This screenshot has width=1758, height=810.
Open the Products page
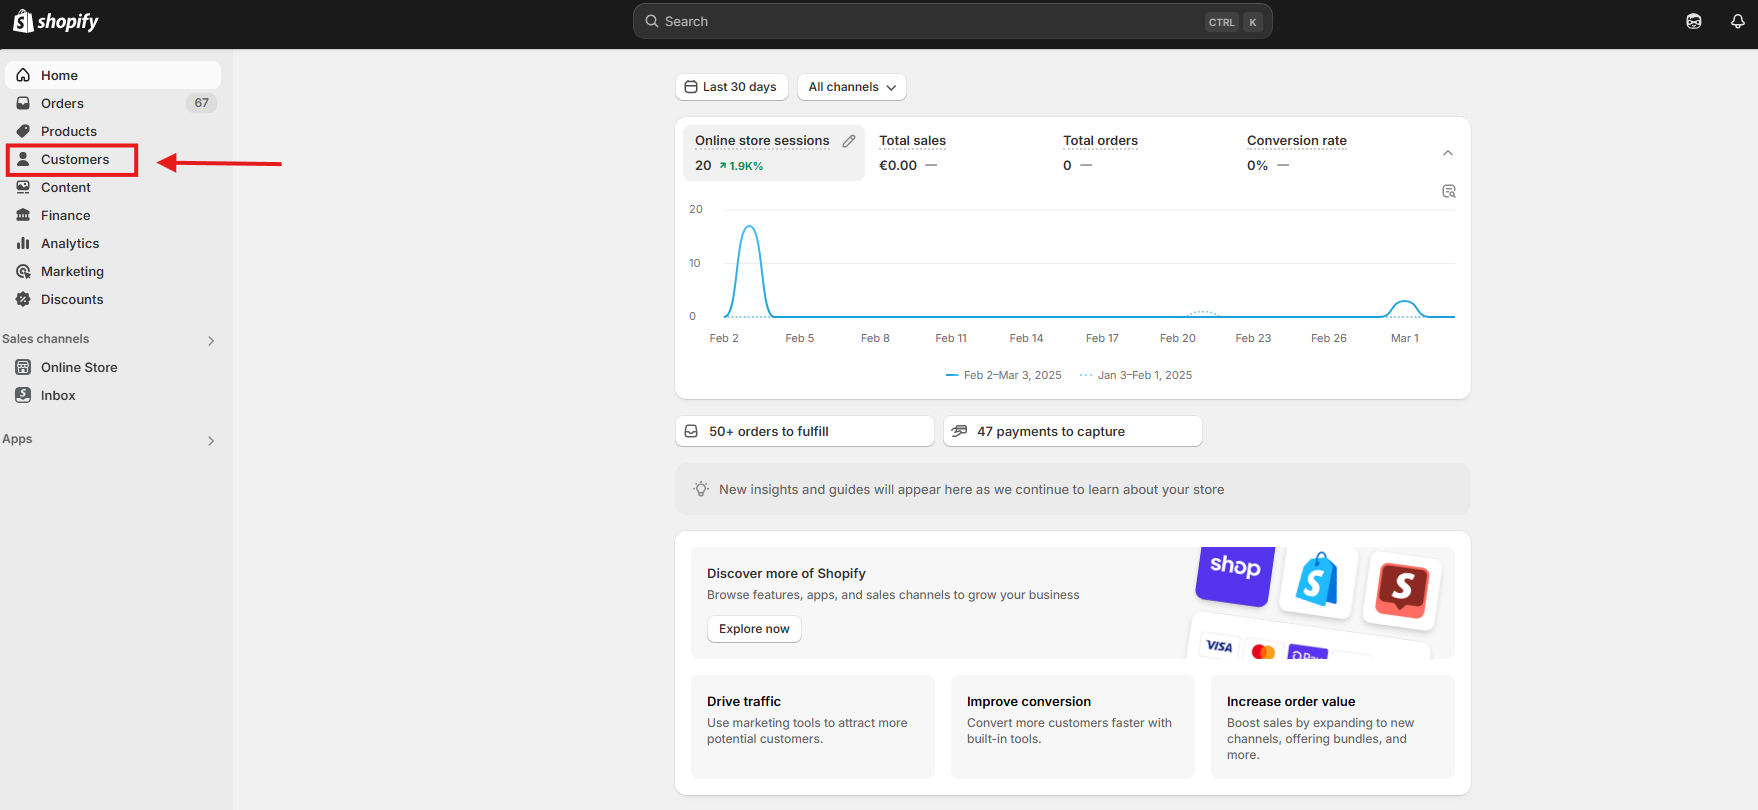coord(113,131)
